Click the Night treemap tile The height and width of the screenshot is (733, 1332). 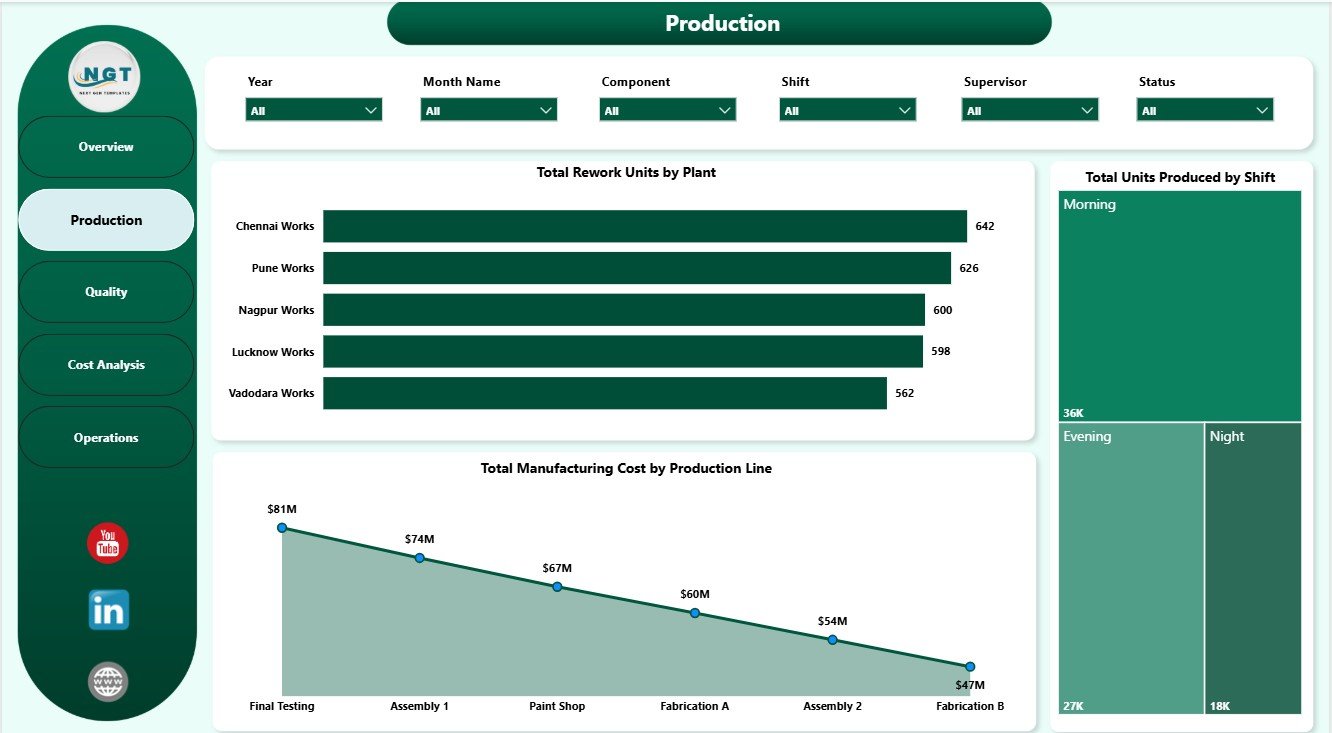(1253, 568)
